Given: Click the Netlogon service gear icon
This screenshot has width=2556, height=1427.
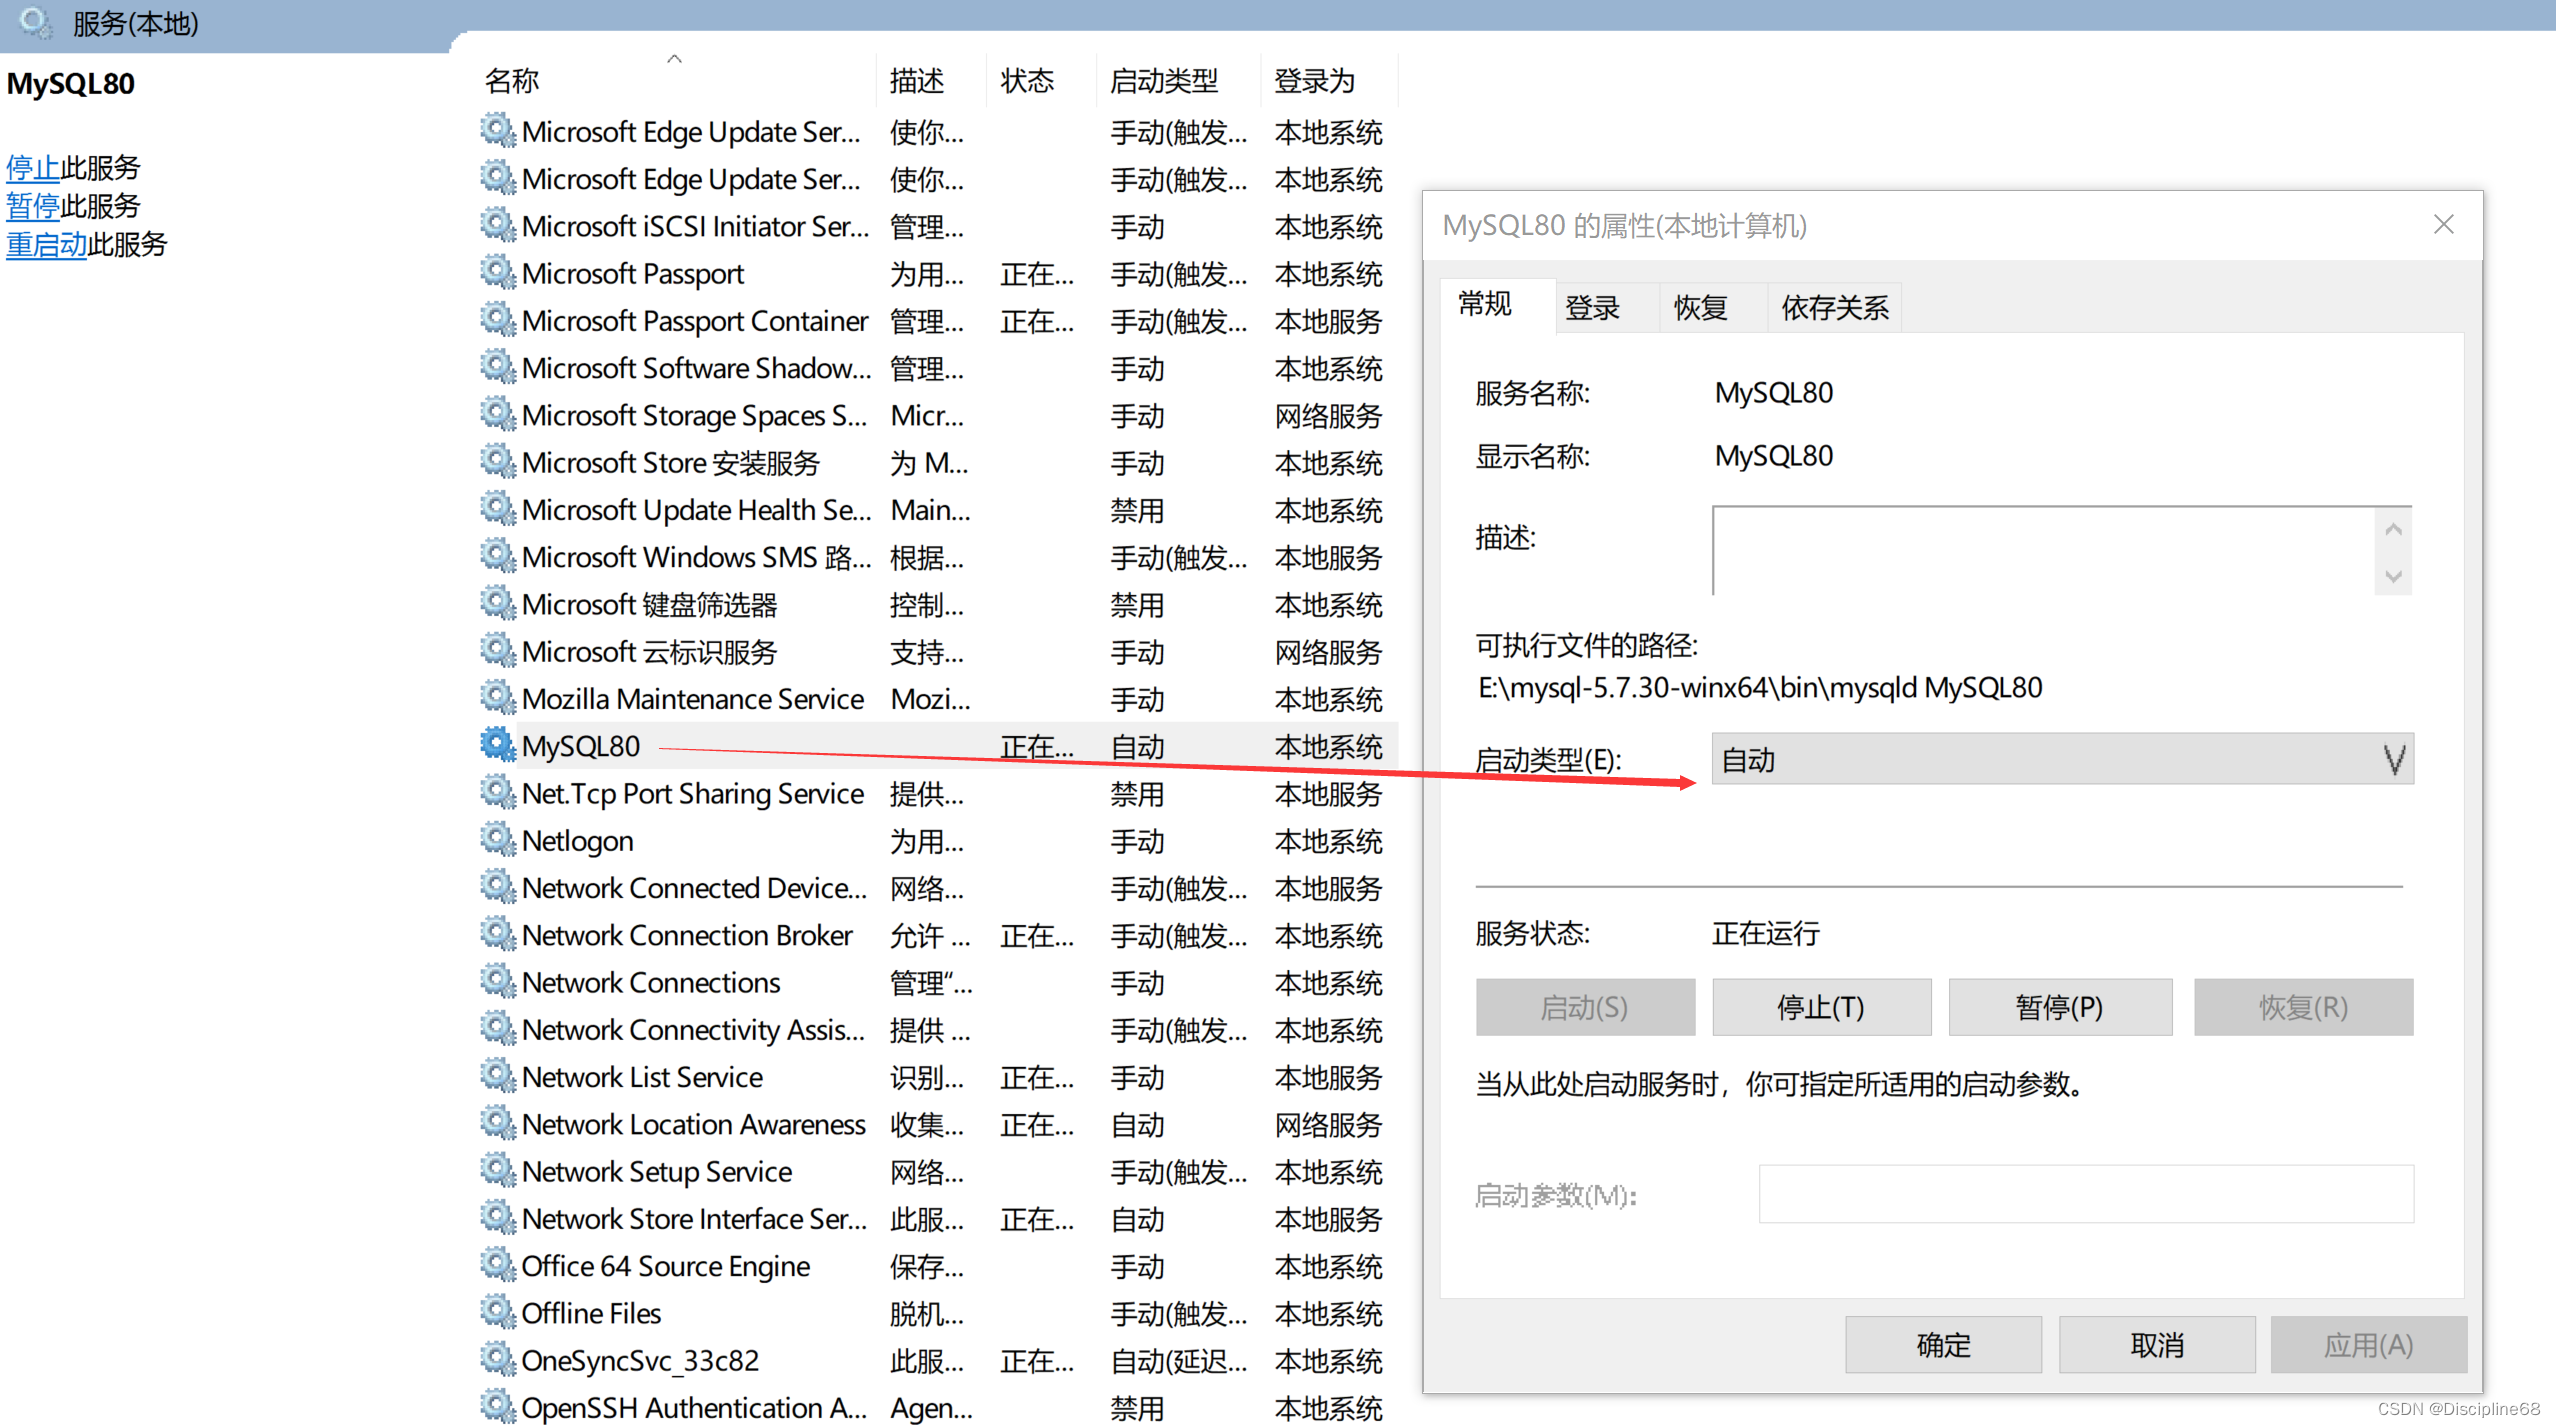Looking at the screenshot, I should tap(497, 839).
